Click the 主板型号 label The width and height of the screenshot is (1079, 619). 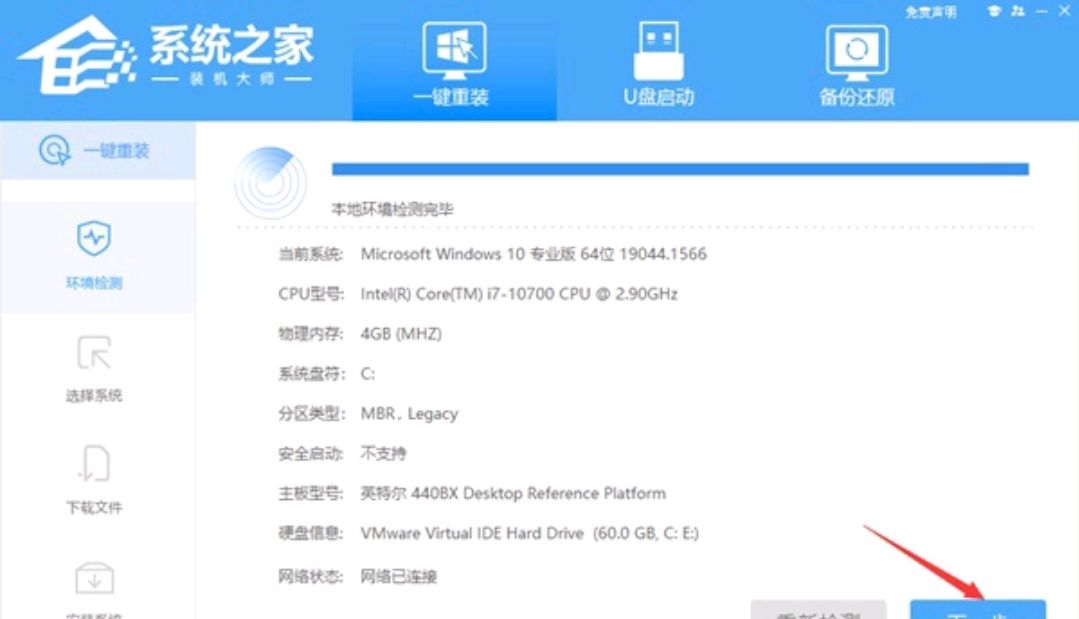point(310,493)
